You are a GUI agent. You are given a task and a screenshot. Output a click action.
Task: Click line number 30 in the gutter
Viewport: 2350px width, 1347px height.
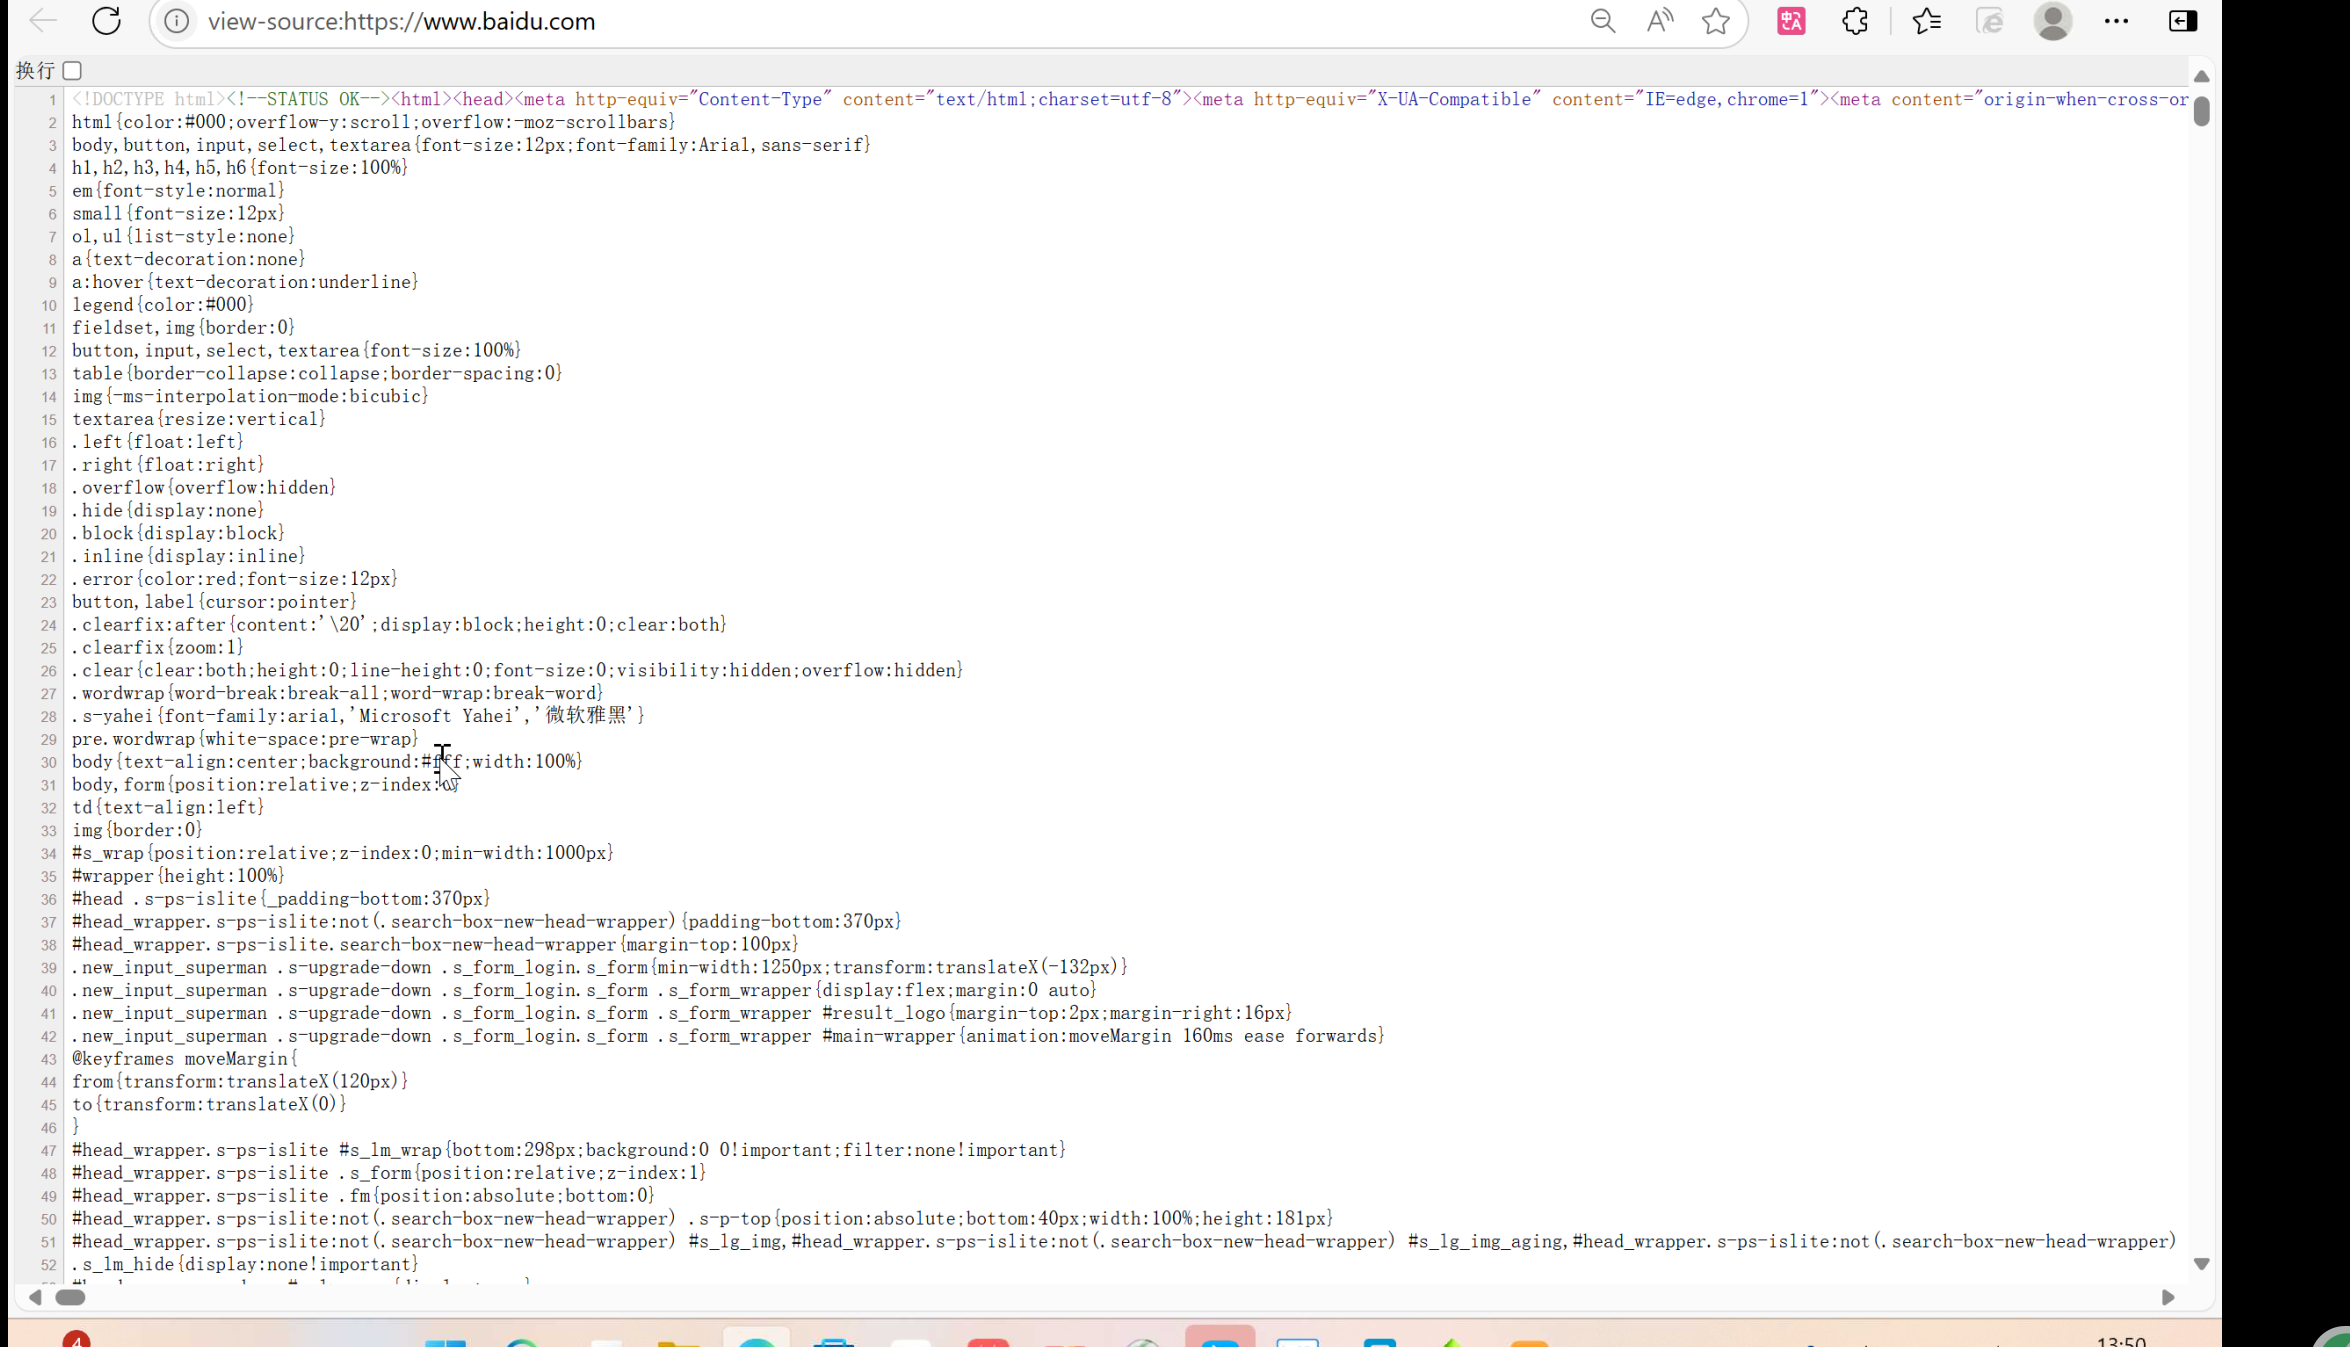point(48,762)
